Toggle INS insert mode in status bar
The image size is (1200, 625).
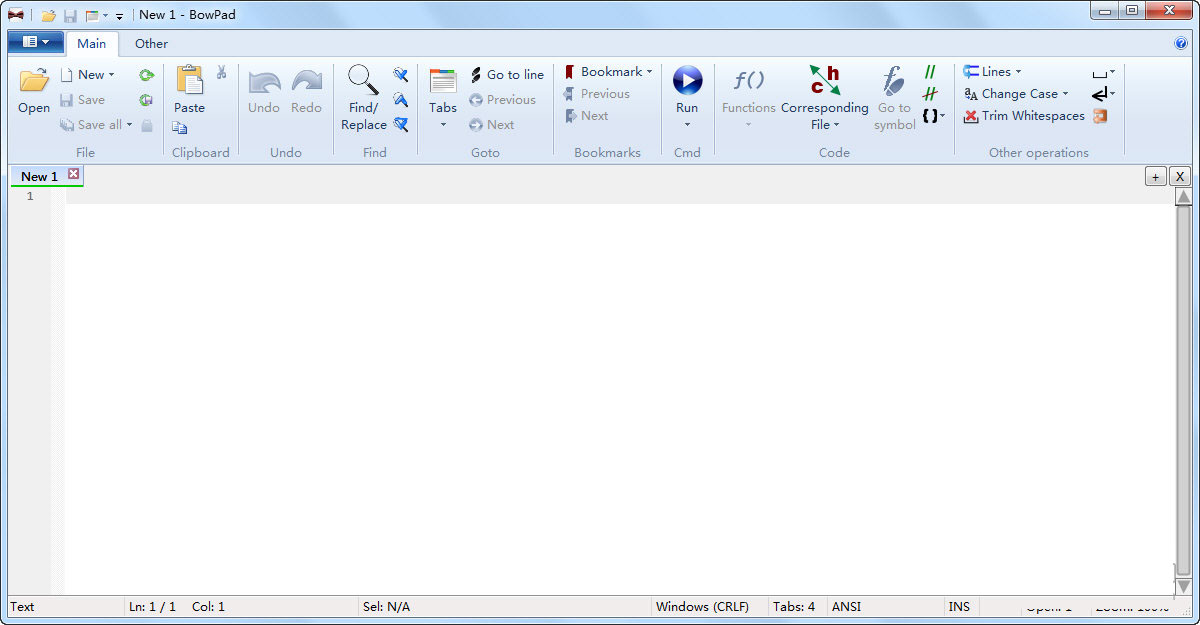[x=958, y=606]
